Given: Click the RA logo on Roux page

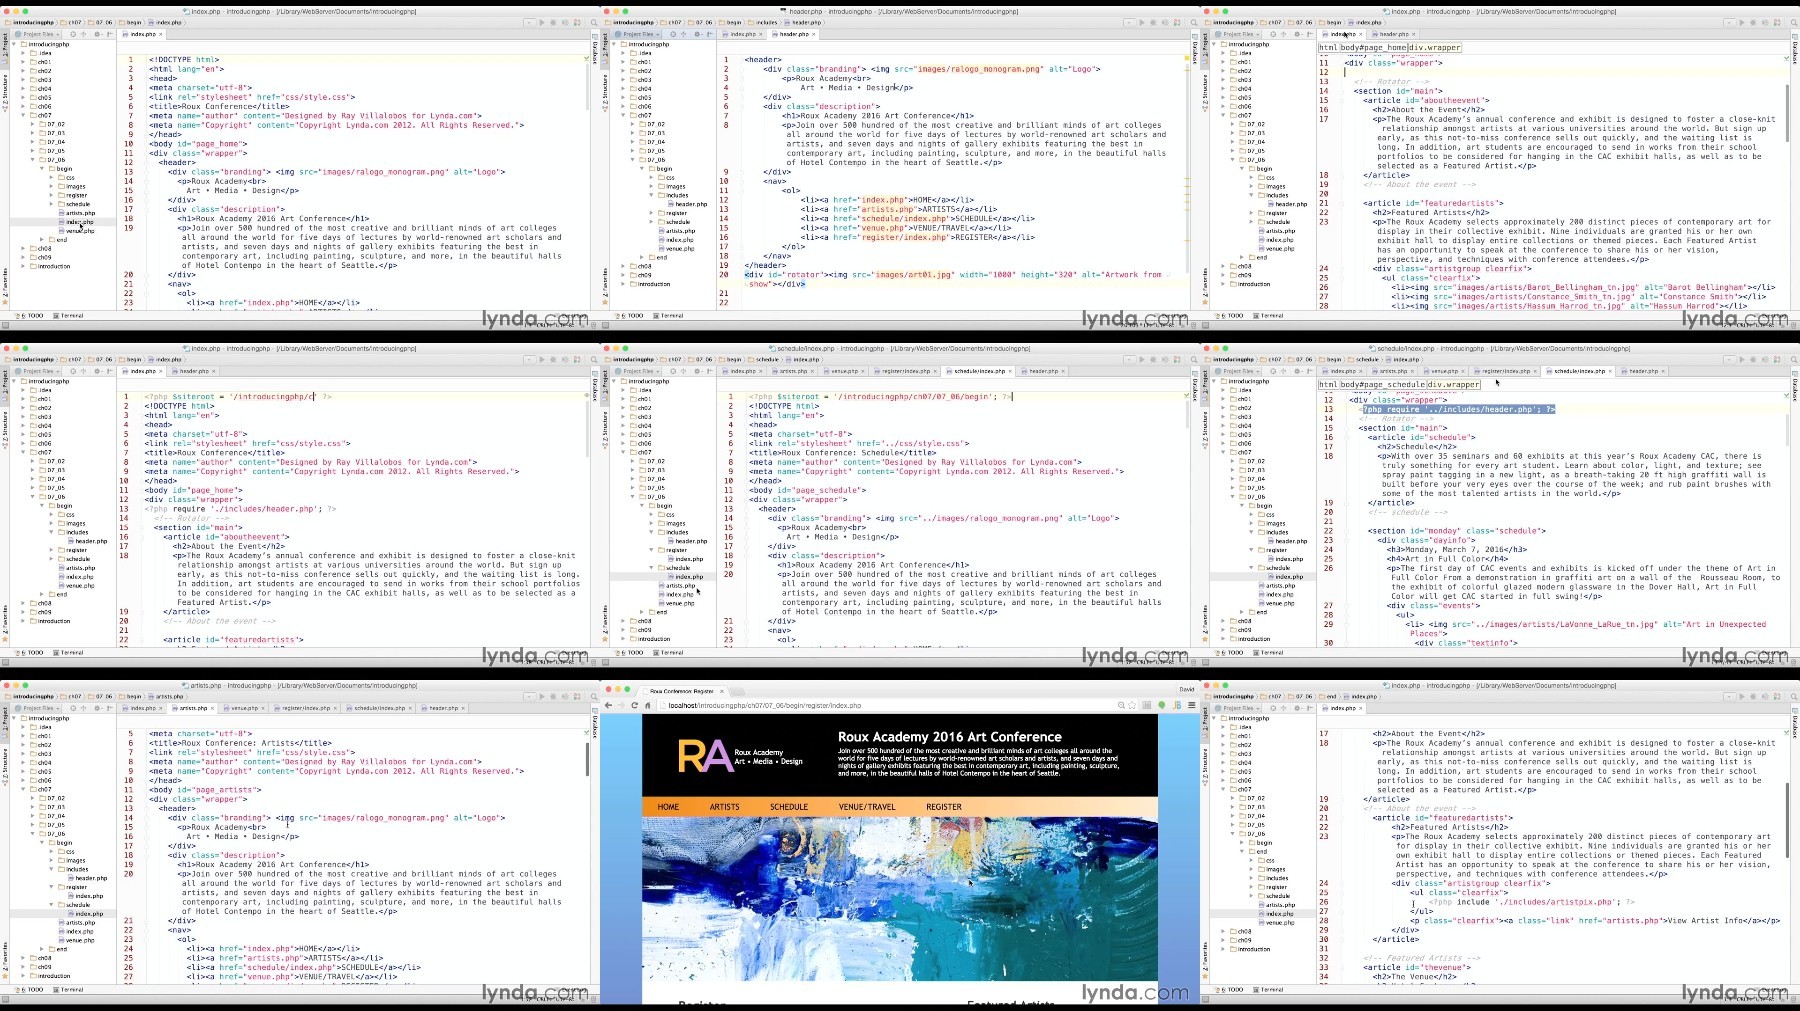Looking at the screenshot, I should [704, 756].
